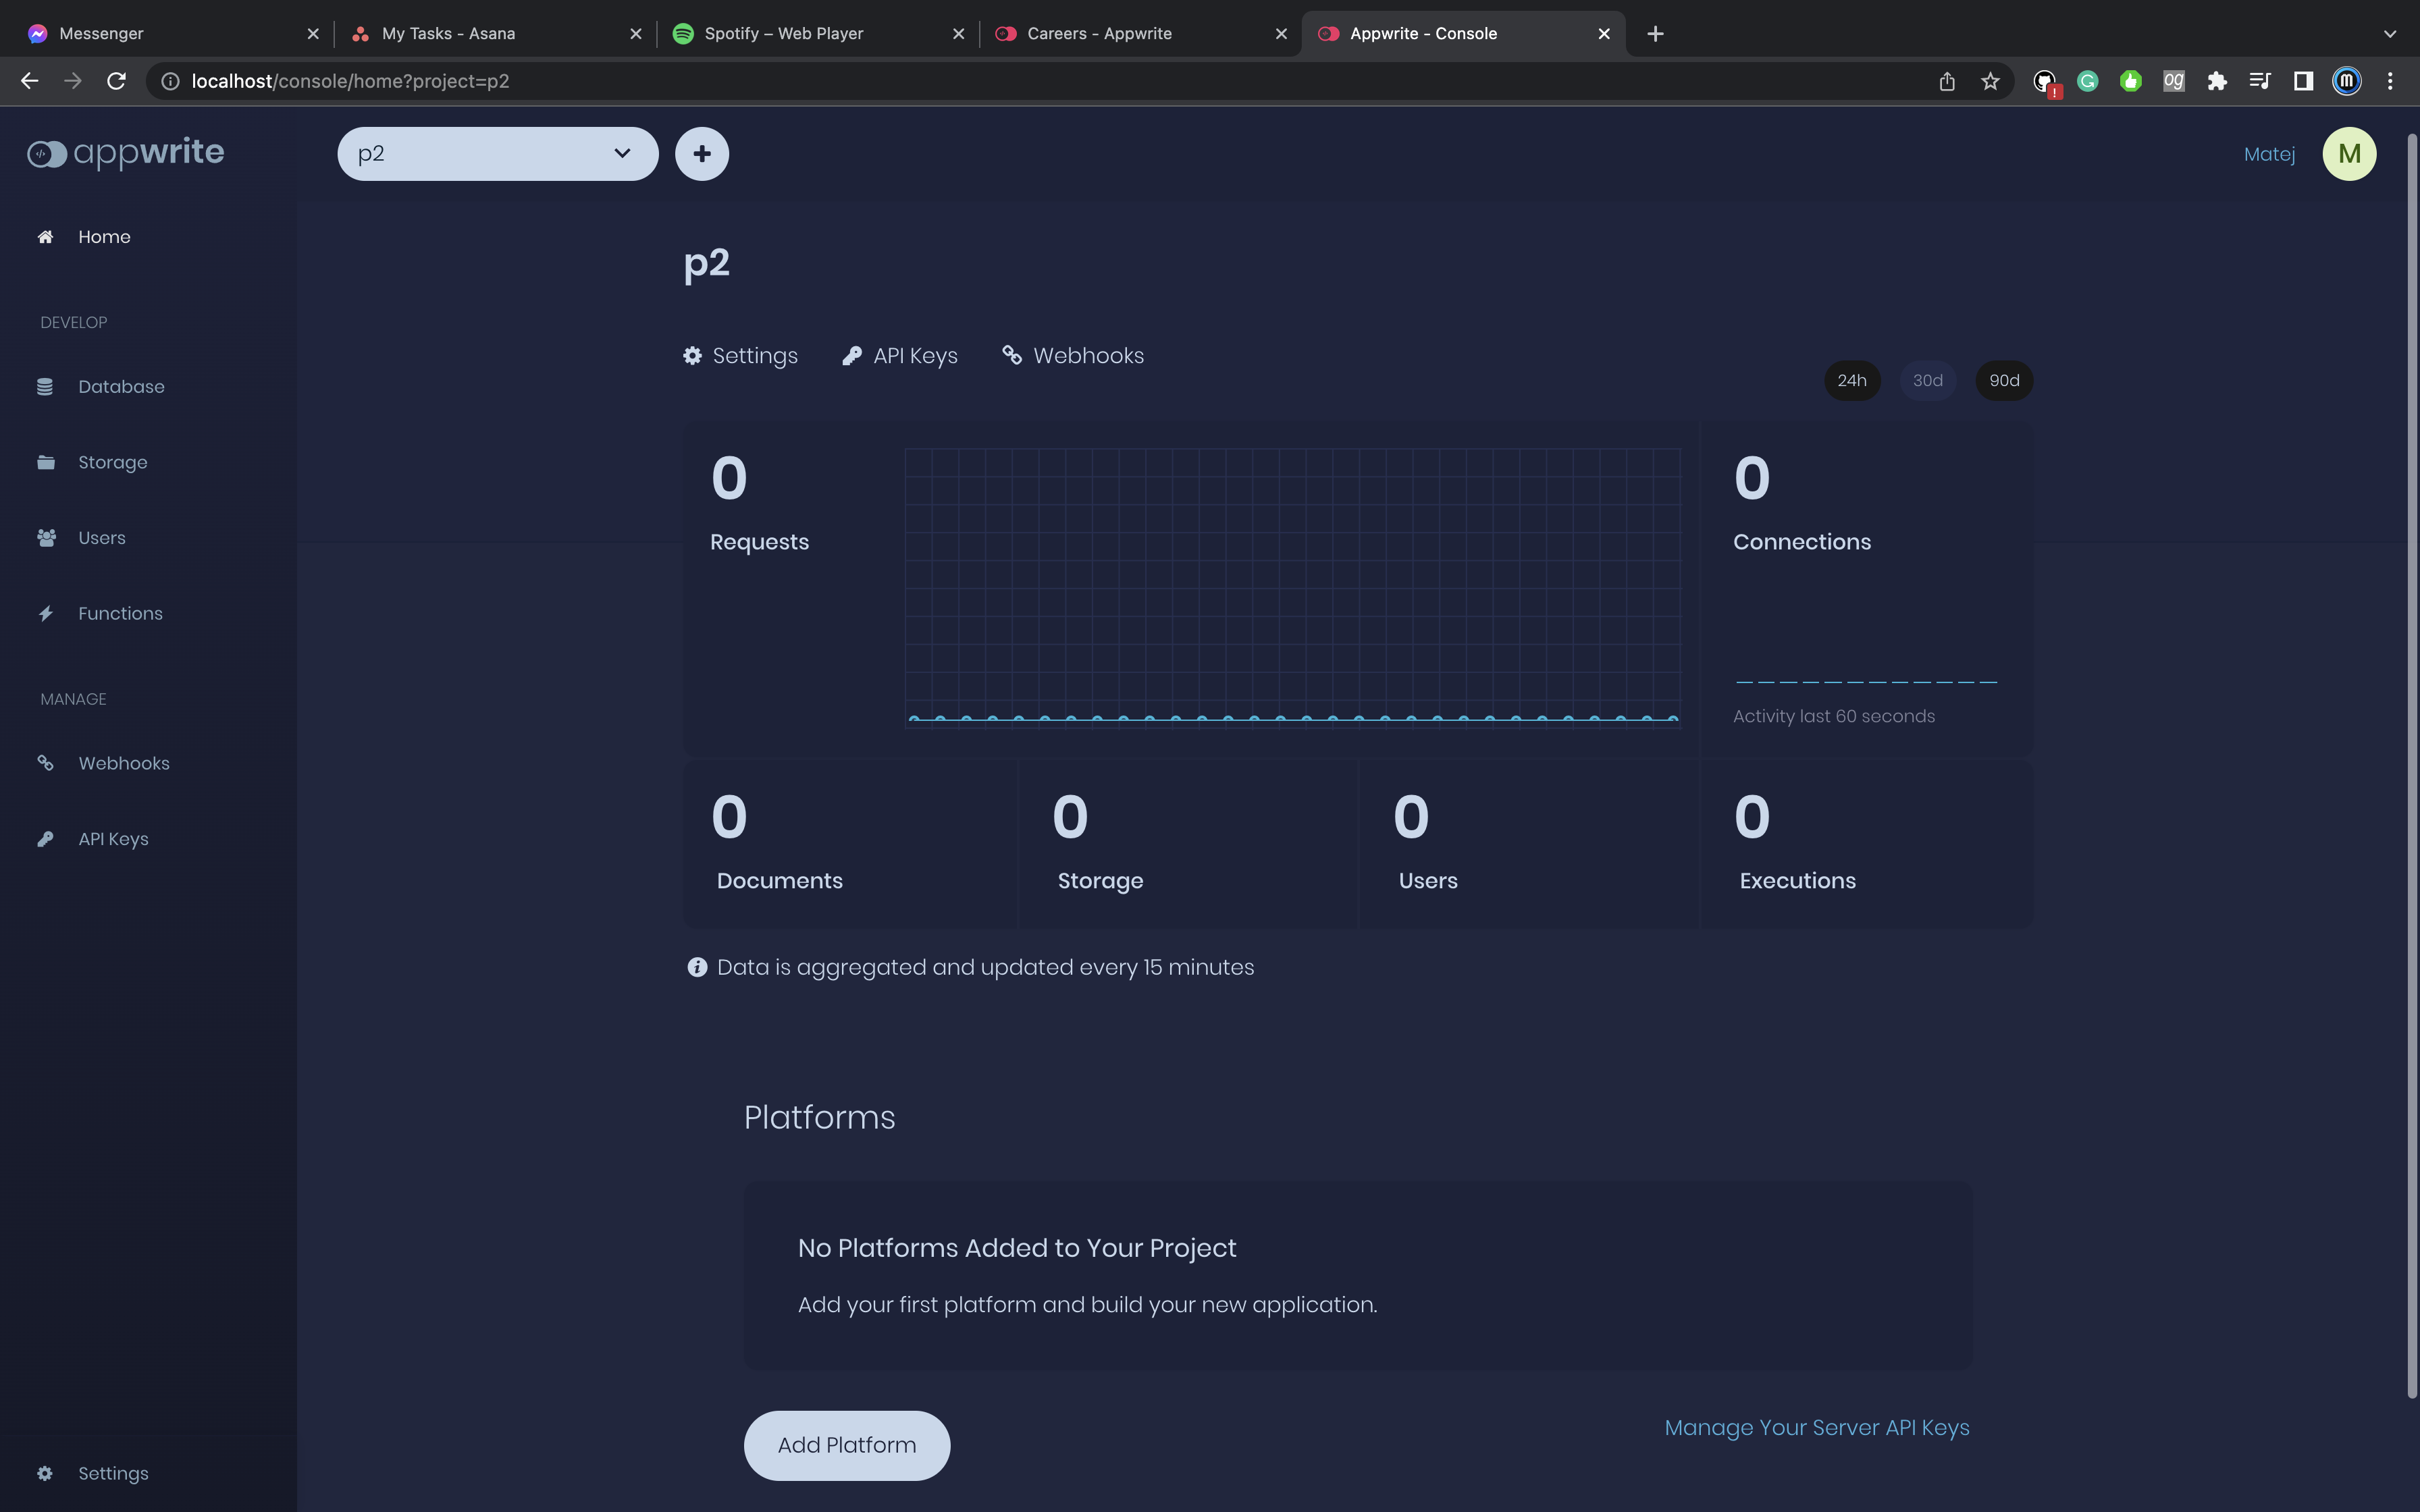Select the 30d usage range
This screenshot has width=2420, height=1512.
[x=1928, y=381]
